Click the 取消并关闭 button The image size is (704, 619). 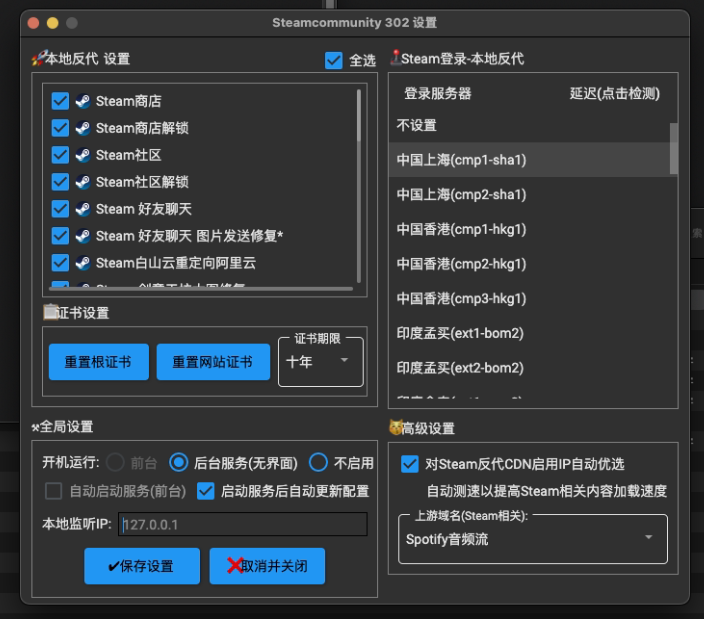pyautogui.click(x=267, y=566)
